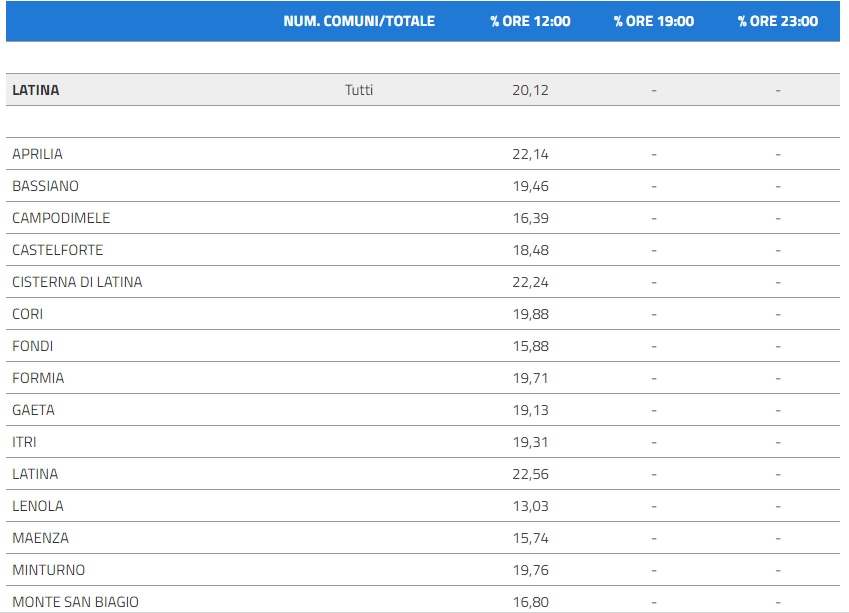Open the MINTURNO municipality entry
849x613 pixels.
coord(48,570)
